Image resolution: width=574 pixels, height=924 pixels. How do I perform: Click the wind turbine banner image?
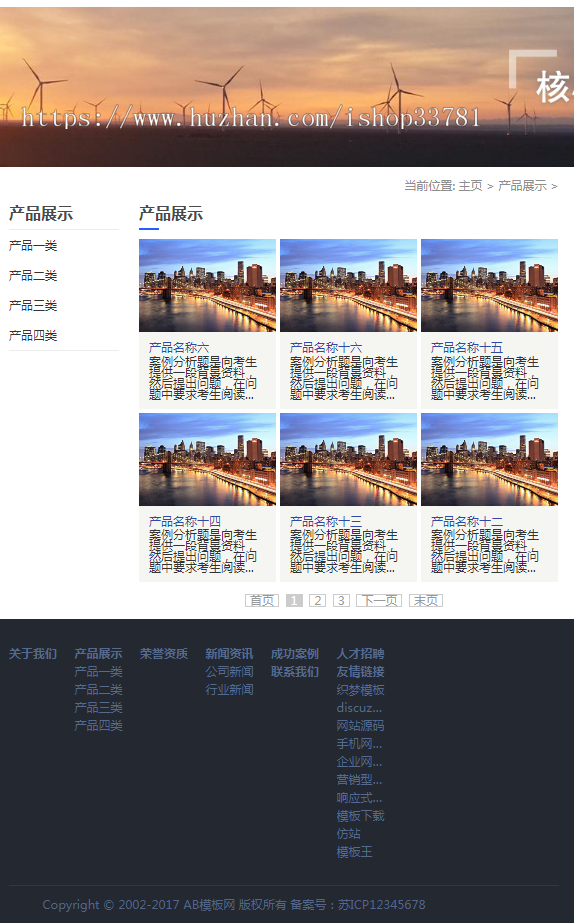(287, 87)
